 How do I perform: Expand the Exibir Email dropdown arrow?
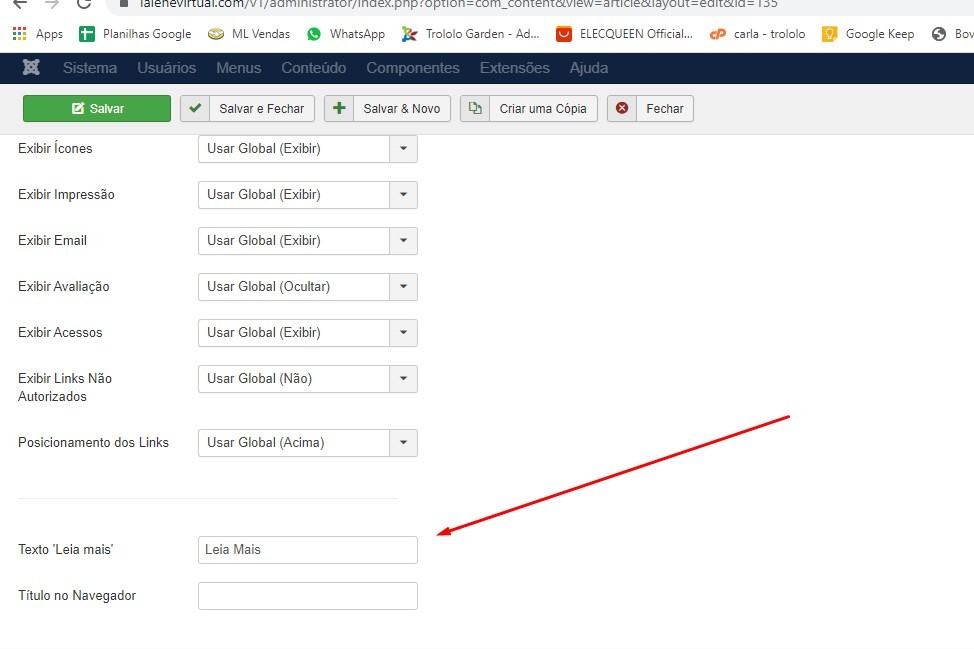403,240
